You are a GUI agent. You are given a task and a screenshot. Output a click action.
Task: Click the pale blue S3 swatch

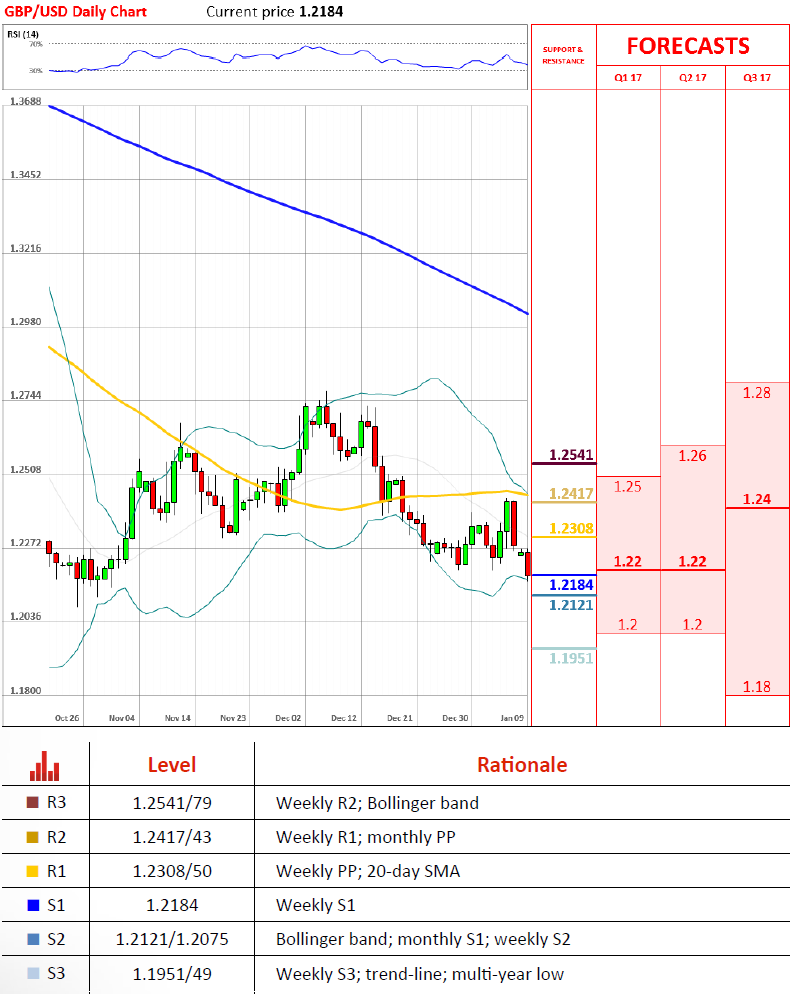pos(32,973)
